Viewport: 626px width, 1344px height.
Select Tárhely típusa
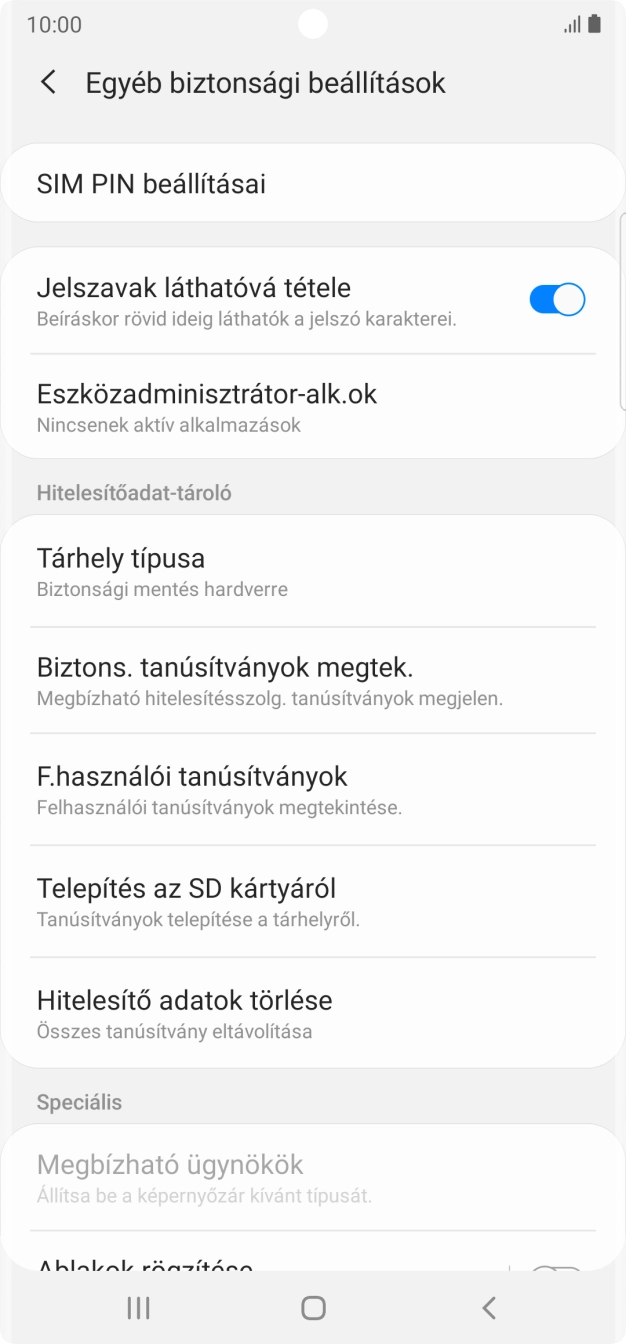(313, 570)
